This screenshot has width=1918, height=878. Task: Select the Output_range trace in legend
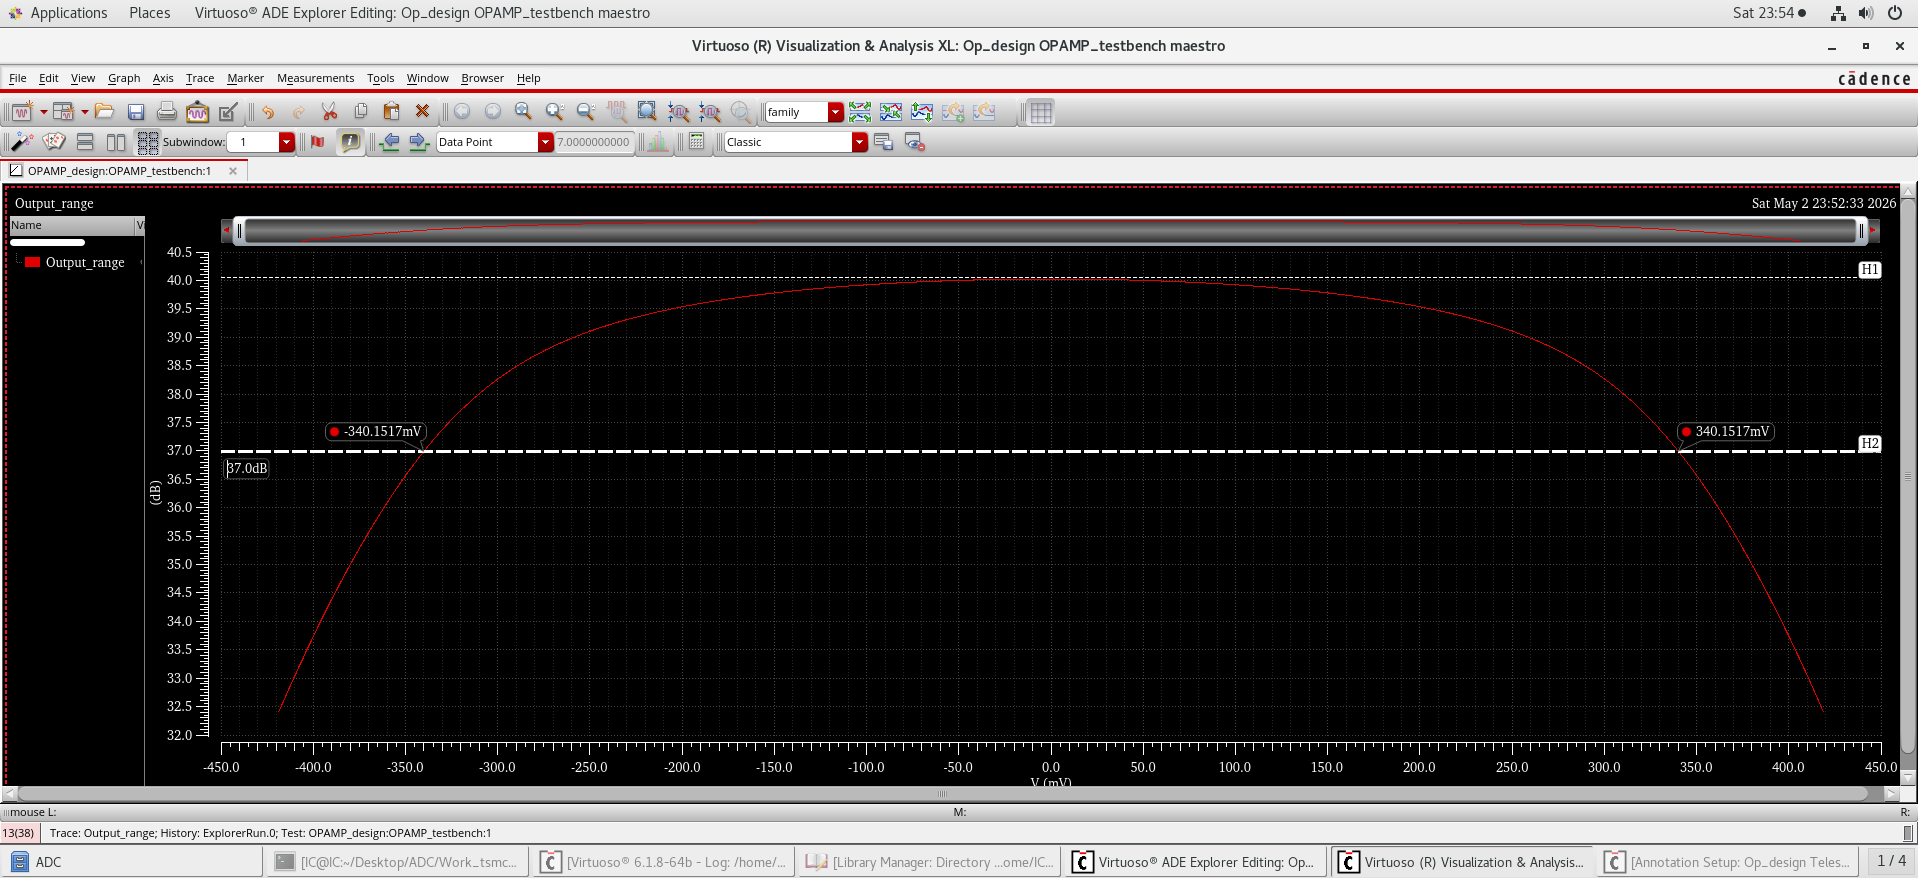click(85, 262)
